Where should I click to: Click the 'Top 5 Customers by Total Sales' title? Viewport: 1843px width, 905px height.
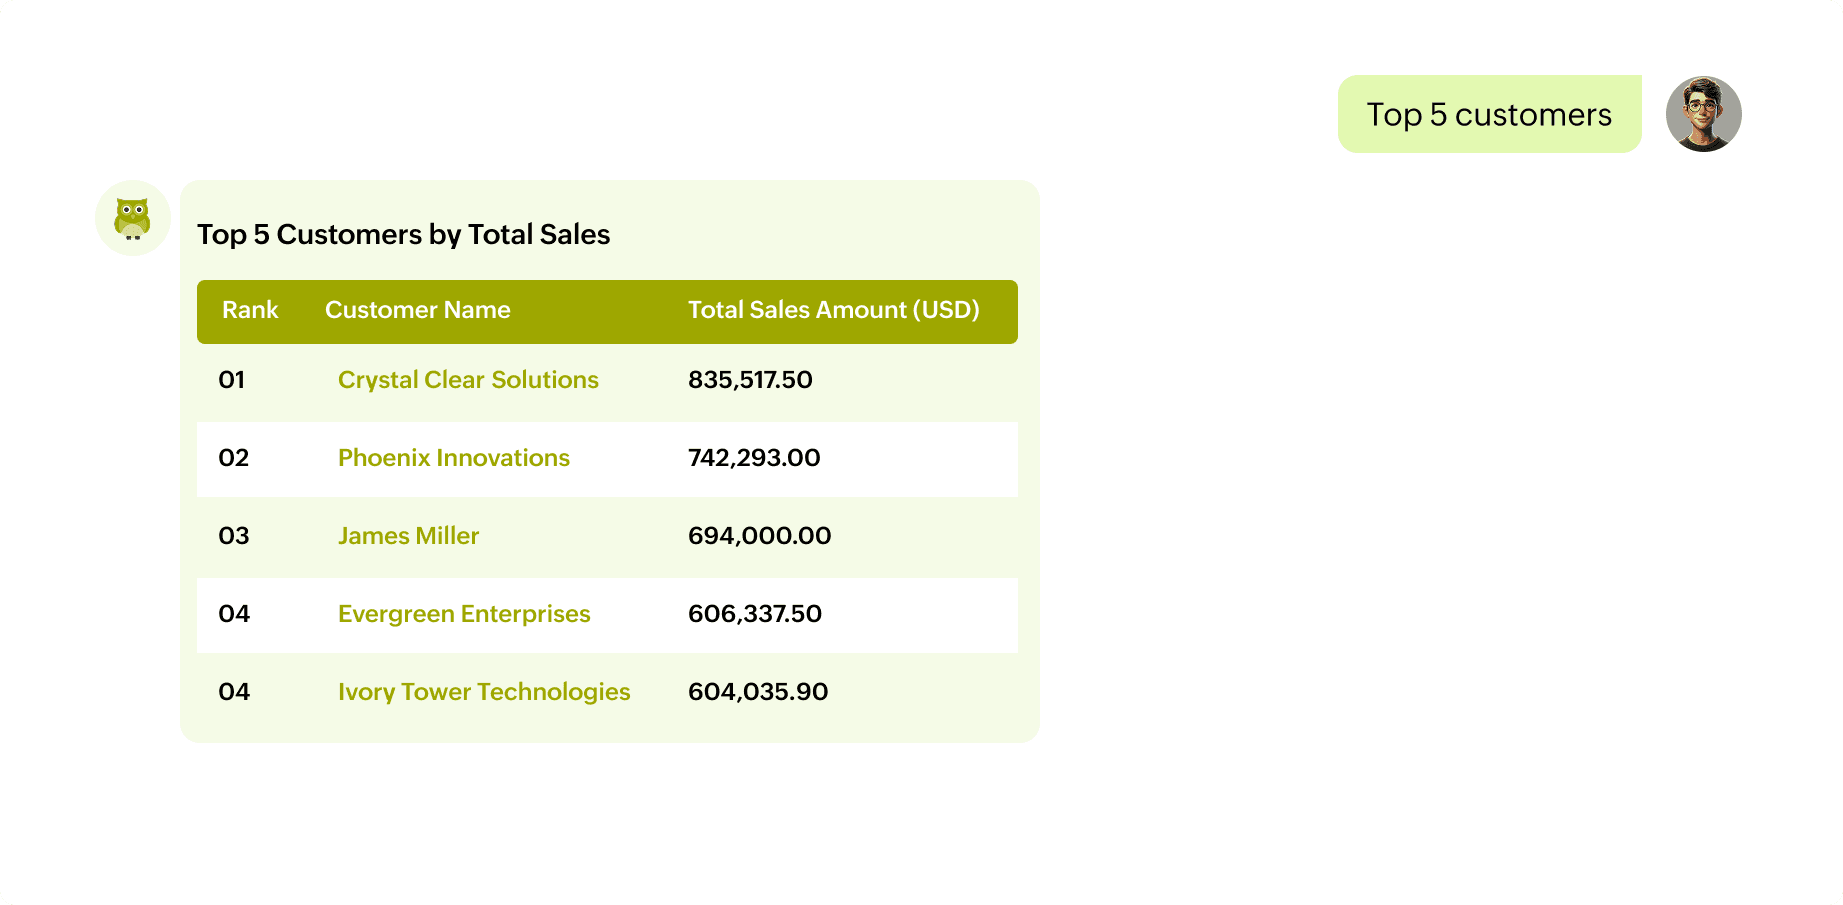pos(403,235)
